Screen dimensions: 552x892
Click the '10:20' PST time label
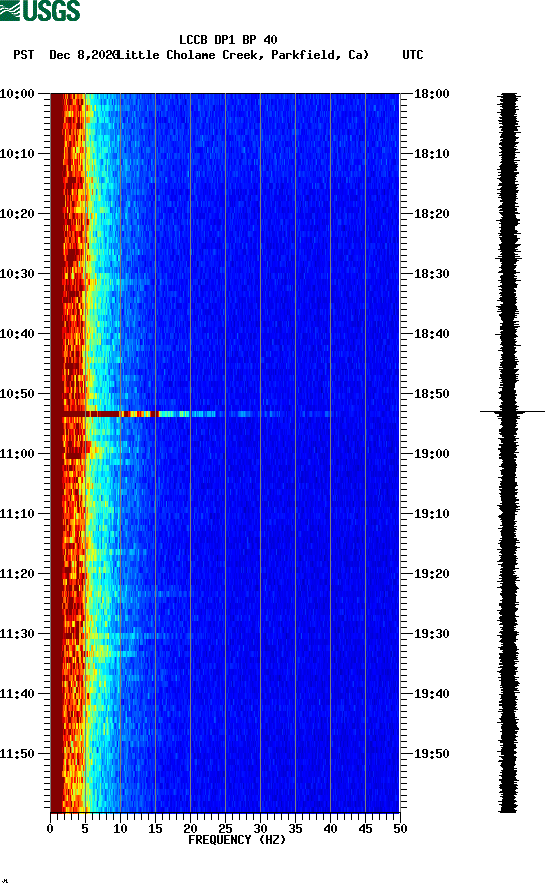tap(17, 213)
